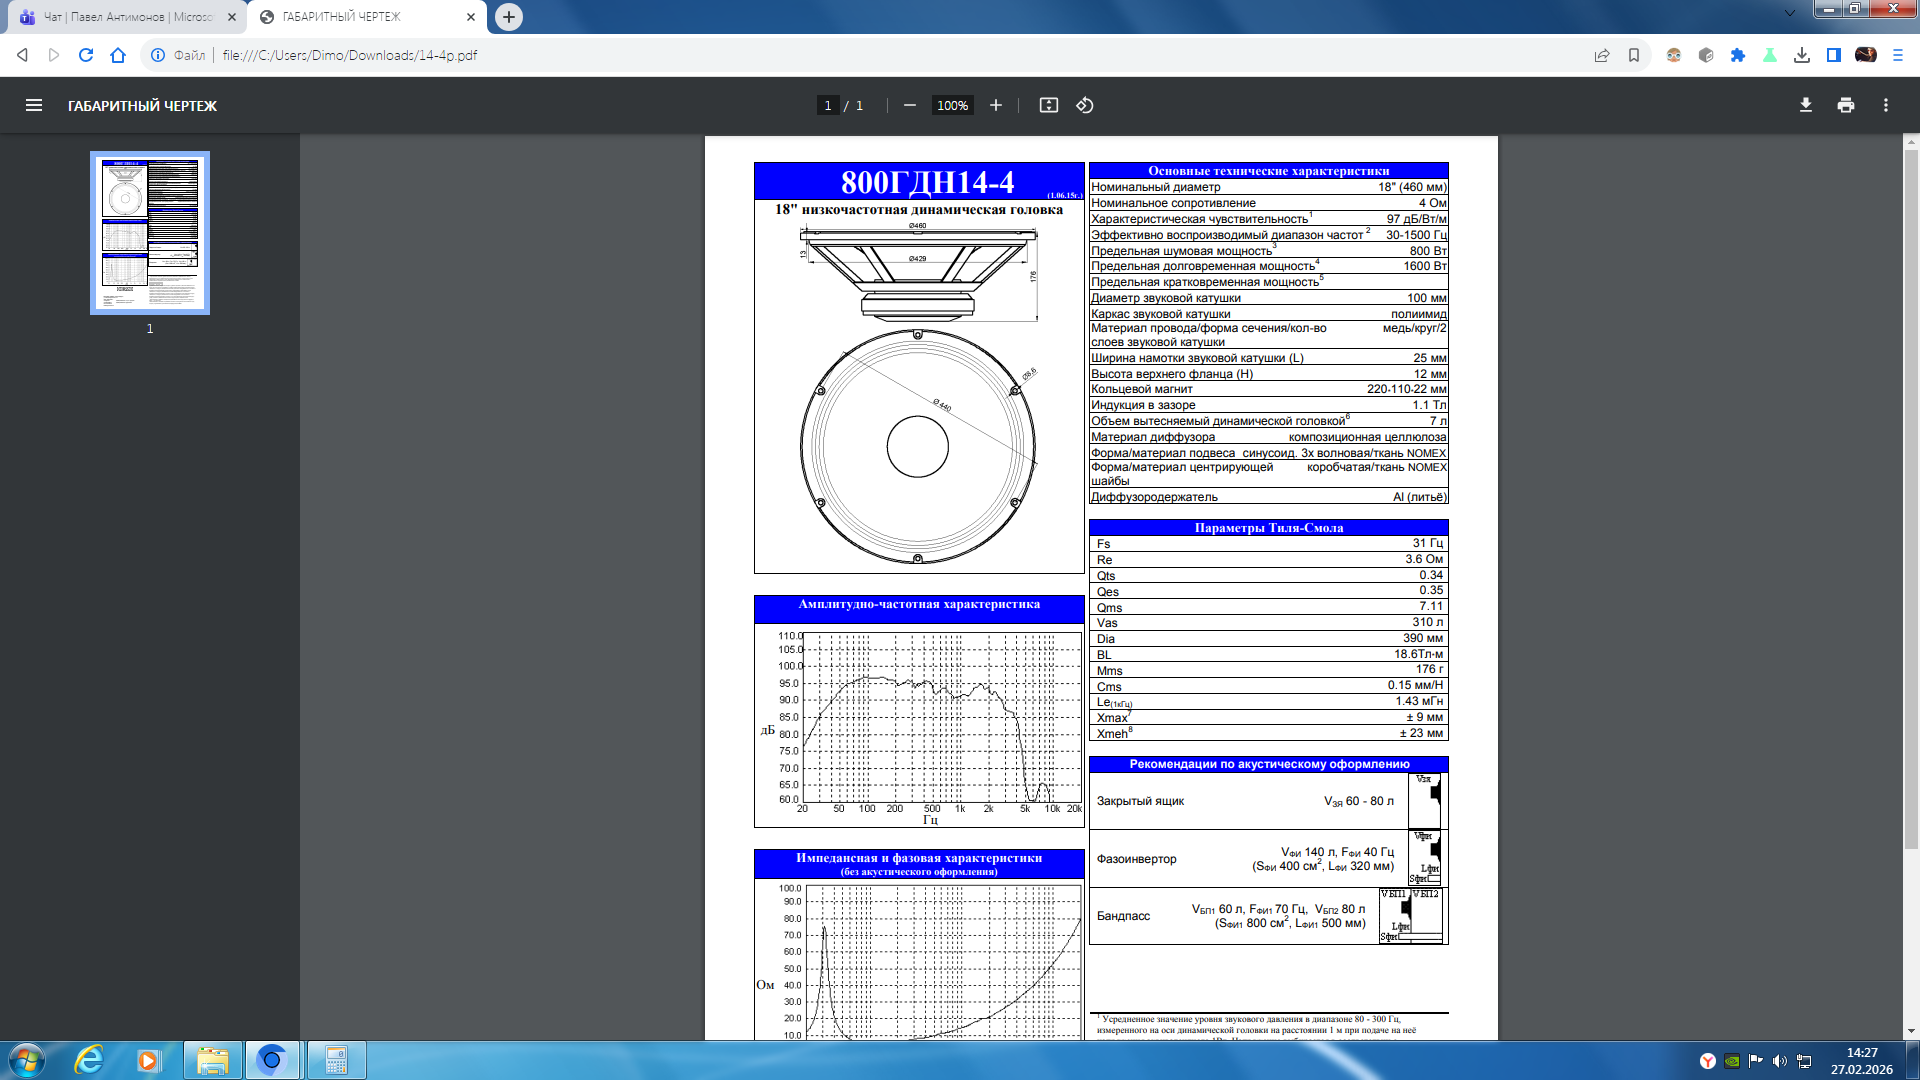Click the zoom out minus button
Image resolution: width=1920 pixels, height=1080 pixels.
909,105
